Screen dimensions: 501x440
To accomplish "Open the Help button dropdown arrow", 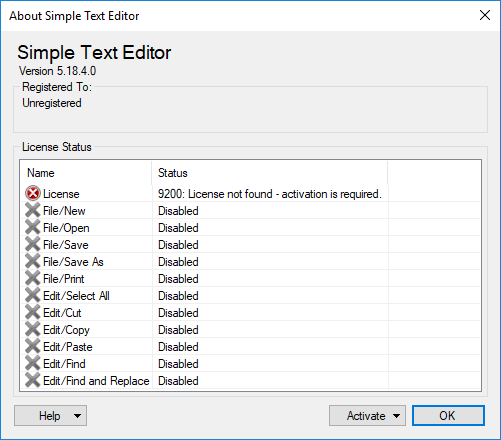I will (77, 416).
